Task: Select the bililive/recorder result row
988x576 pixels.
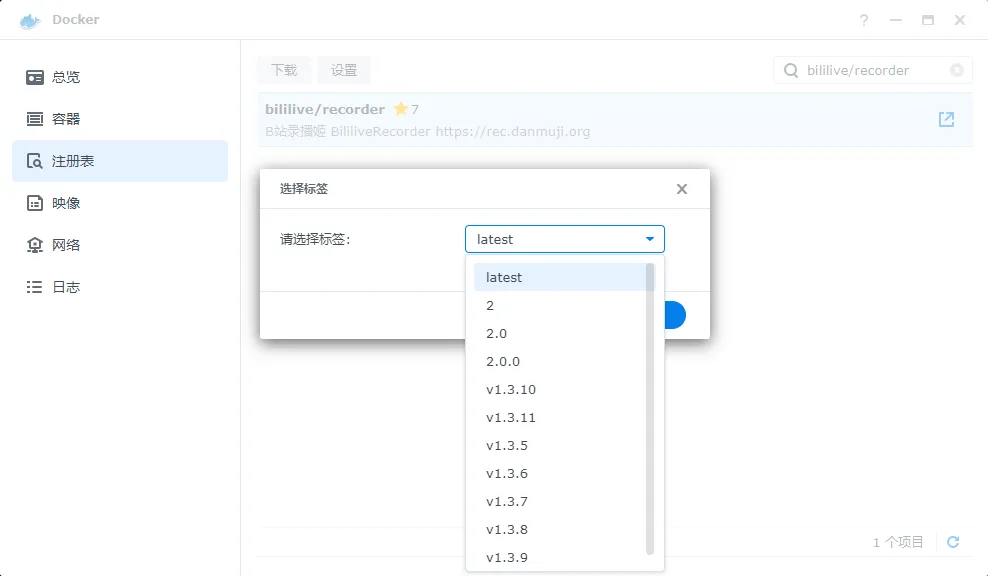Action: (x=615, y=120)
